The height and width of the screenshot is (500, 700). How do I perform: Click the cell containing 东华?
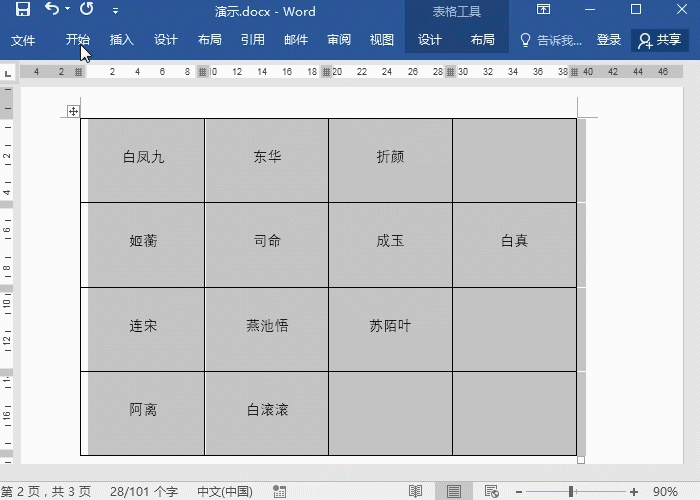click(x=267, y=160)
